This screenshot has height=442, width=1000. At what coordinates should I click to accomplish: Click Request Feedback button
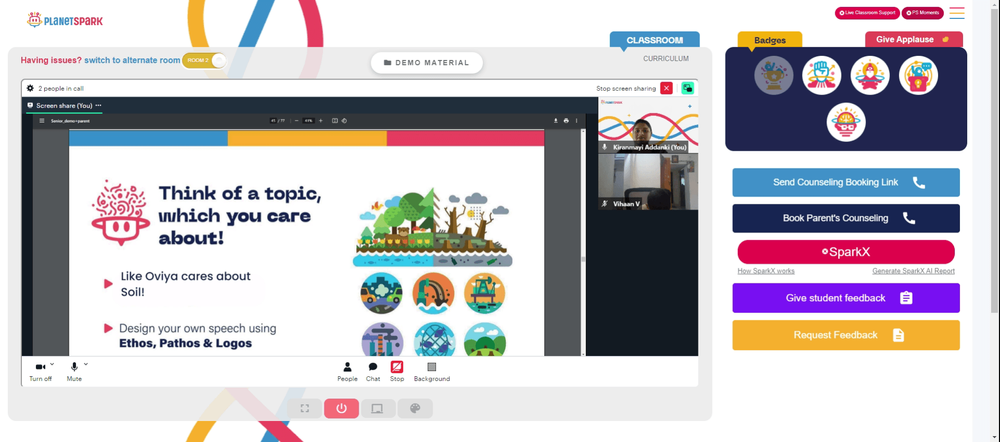pyautogui.click(x=846, y=335)
